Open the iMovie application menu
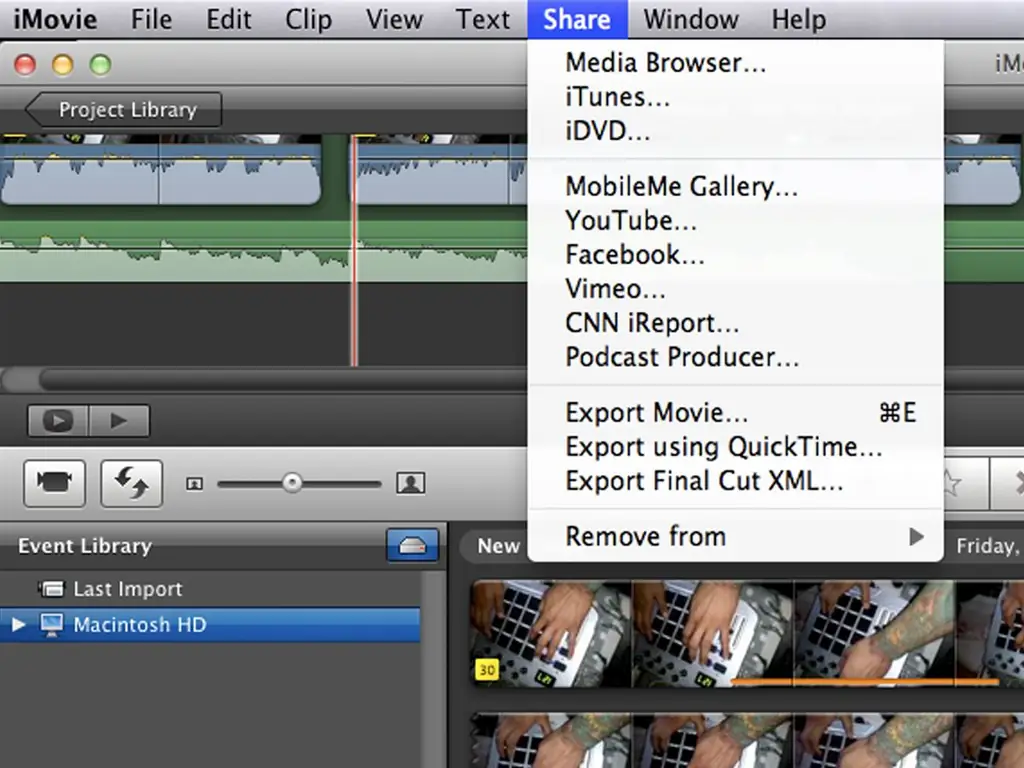1024x768 pixels. pos(56,20)
